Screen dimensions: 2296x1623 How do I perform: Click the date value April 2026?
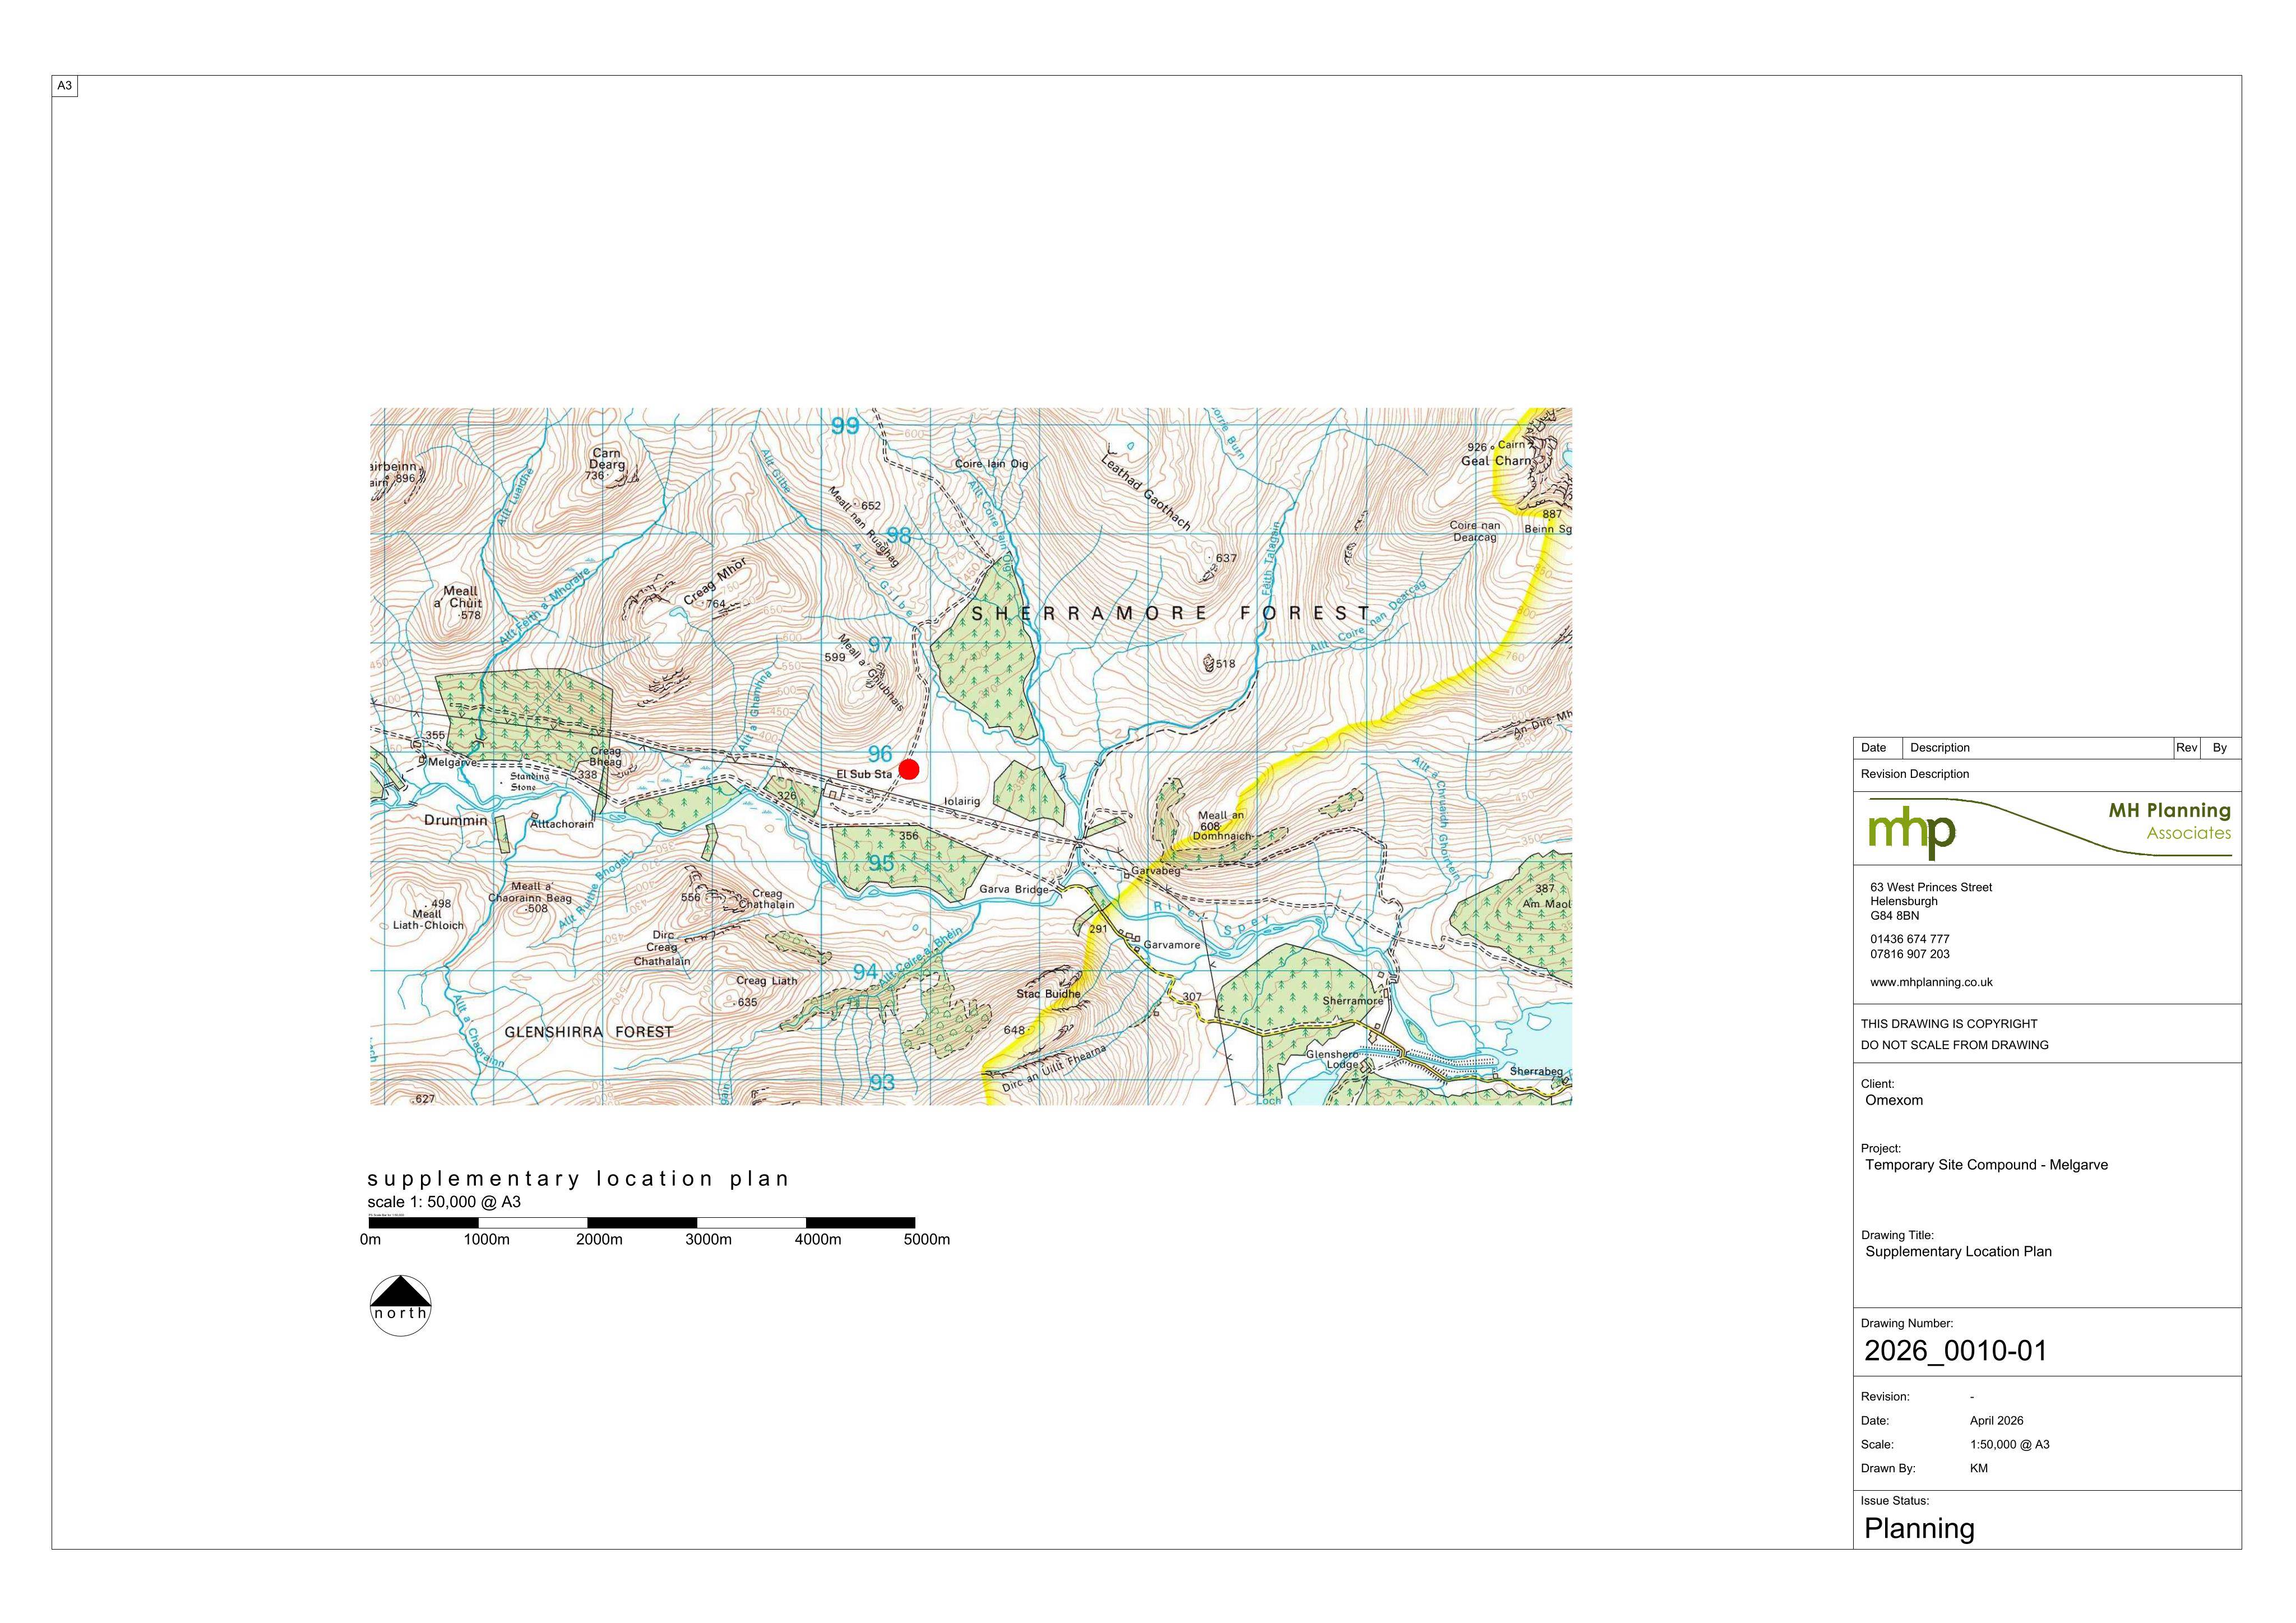1996,1421
